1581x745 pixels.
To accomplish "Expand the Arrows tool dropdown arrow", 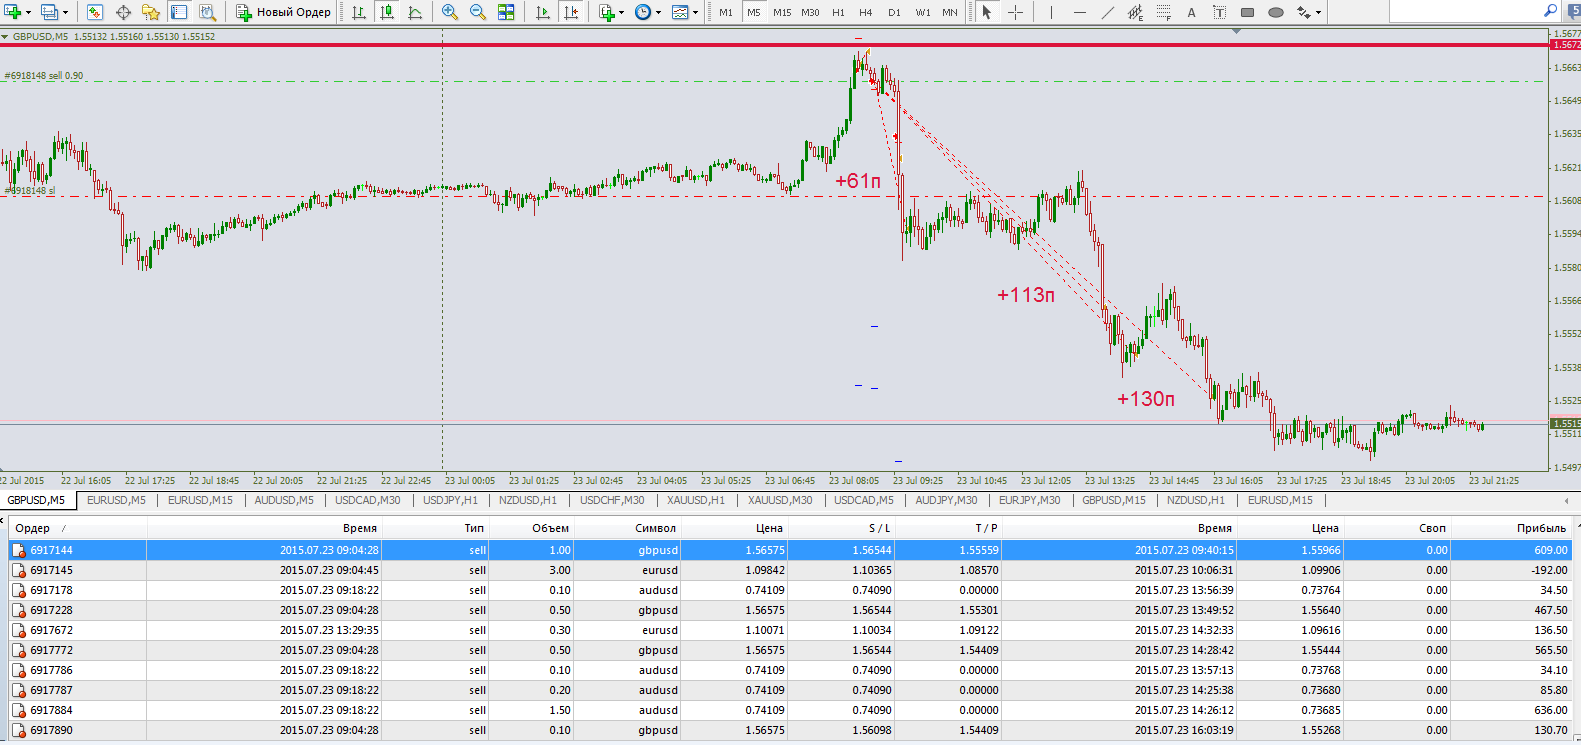I will point(1319,12).
